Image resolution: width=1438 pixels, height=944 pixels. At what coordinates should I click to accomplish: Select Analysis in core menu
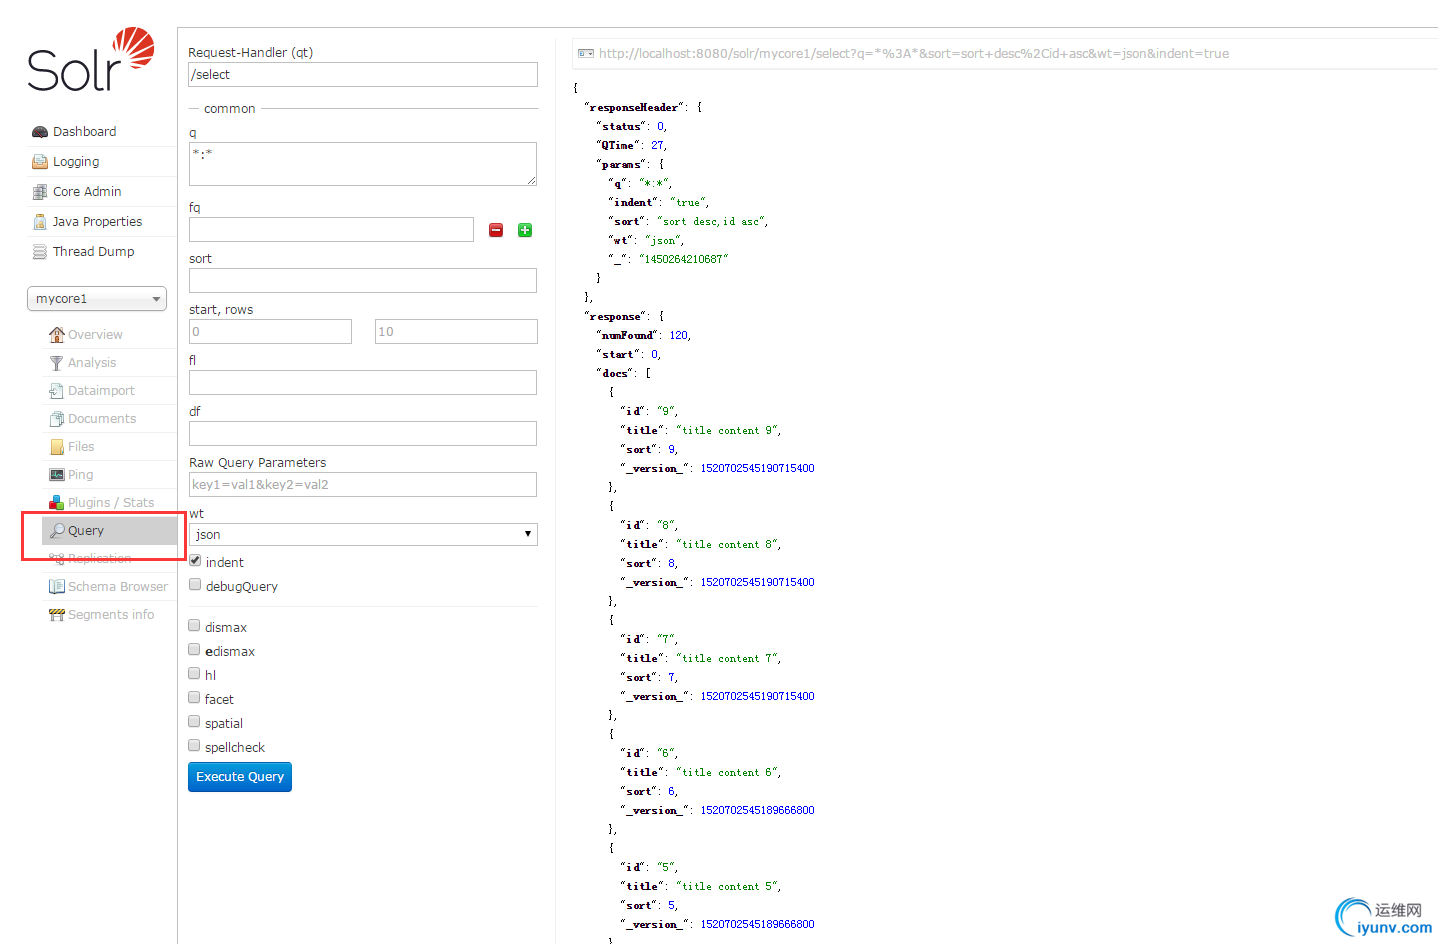92,363
